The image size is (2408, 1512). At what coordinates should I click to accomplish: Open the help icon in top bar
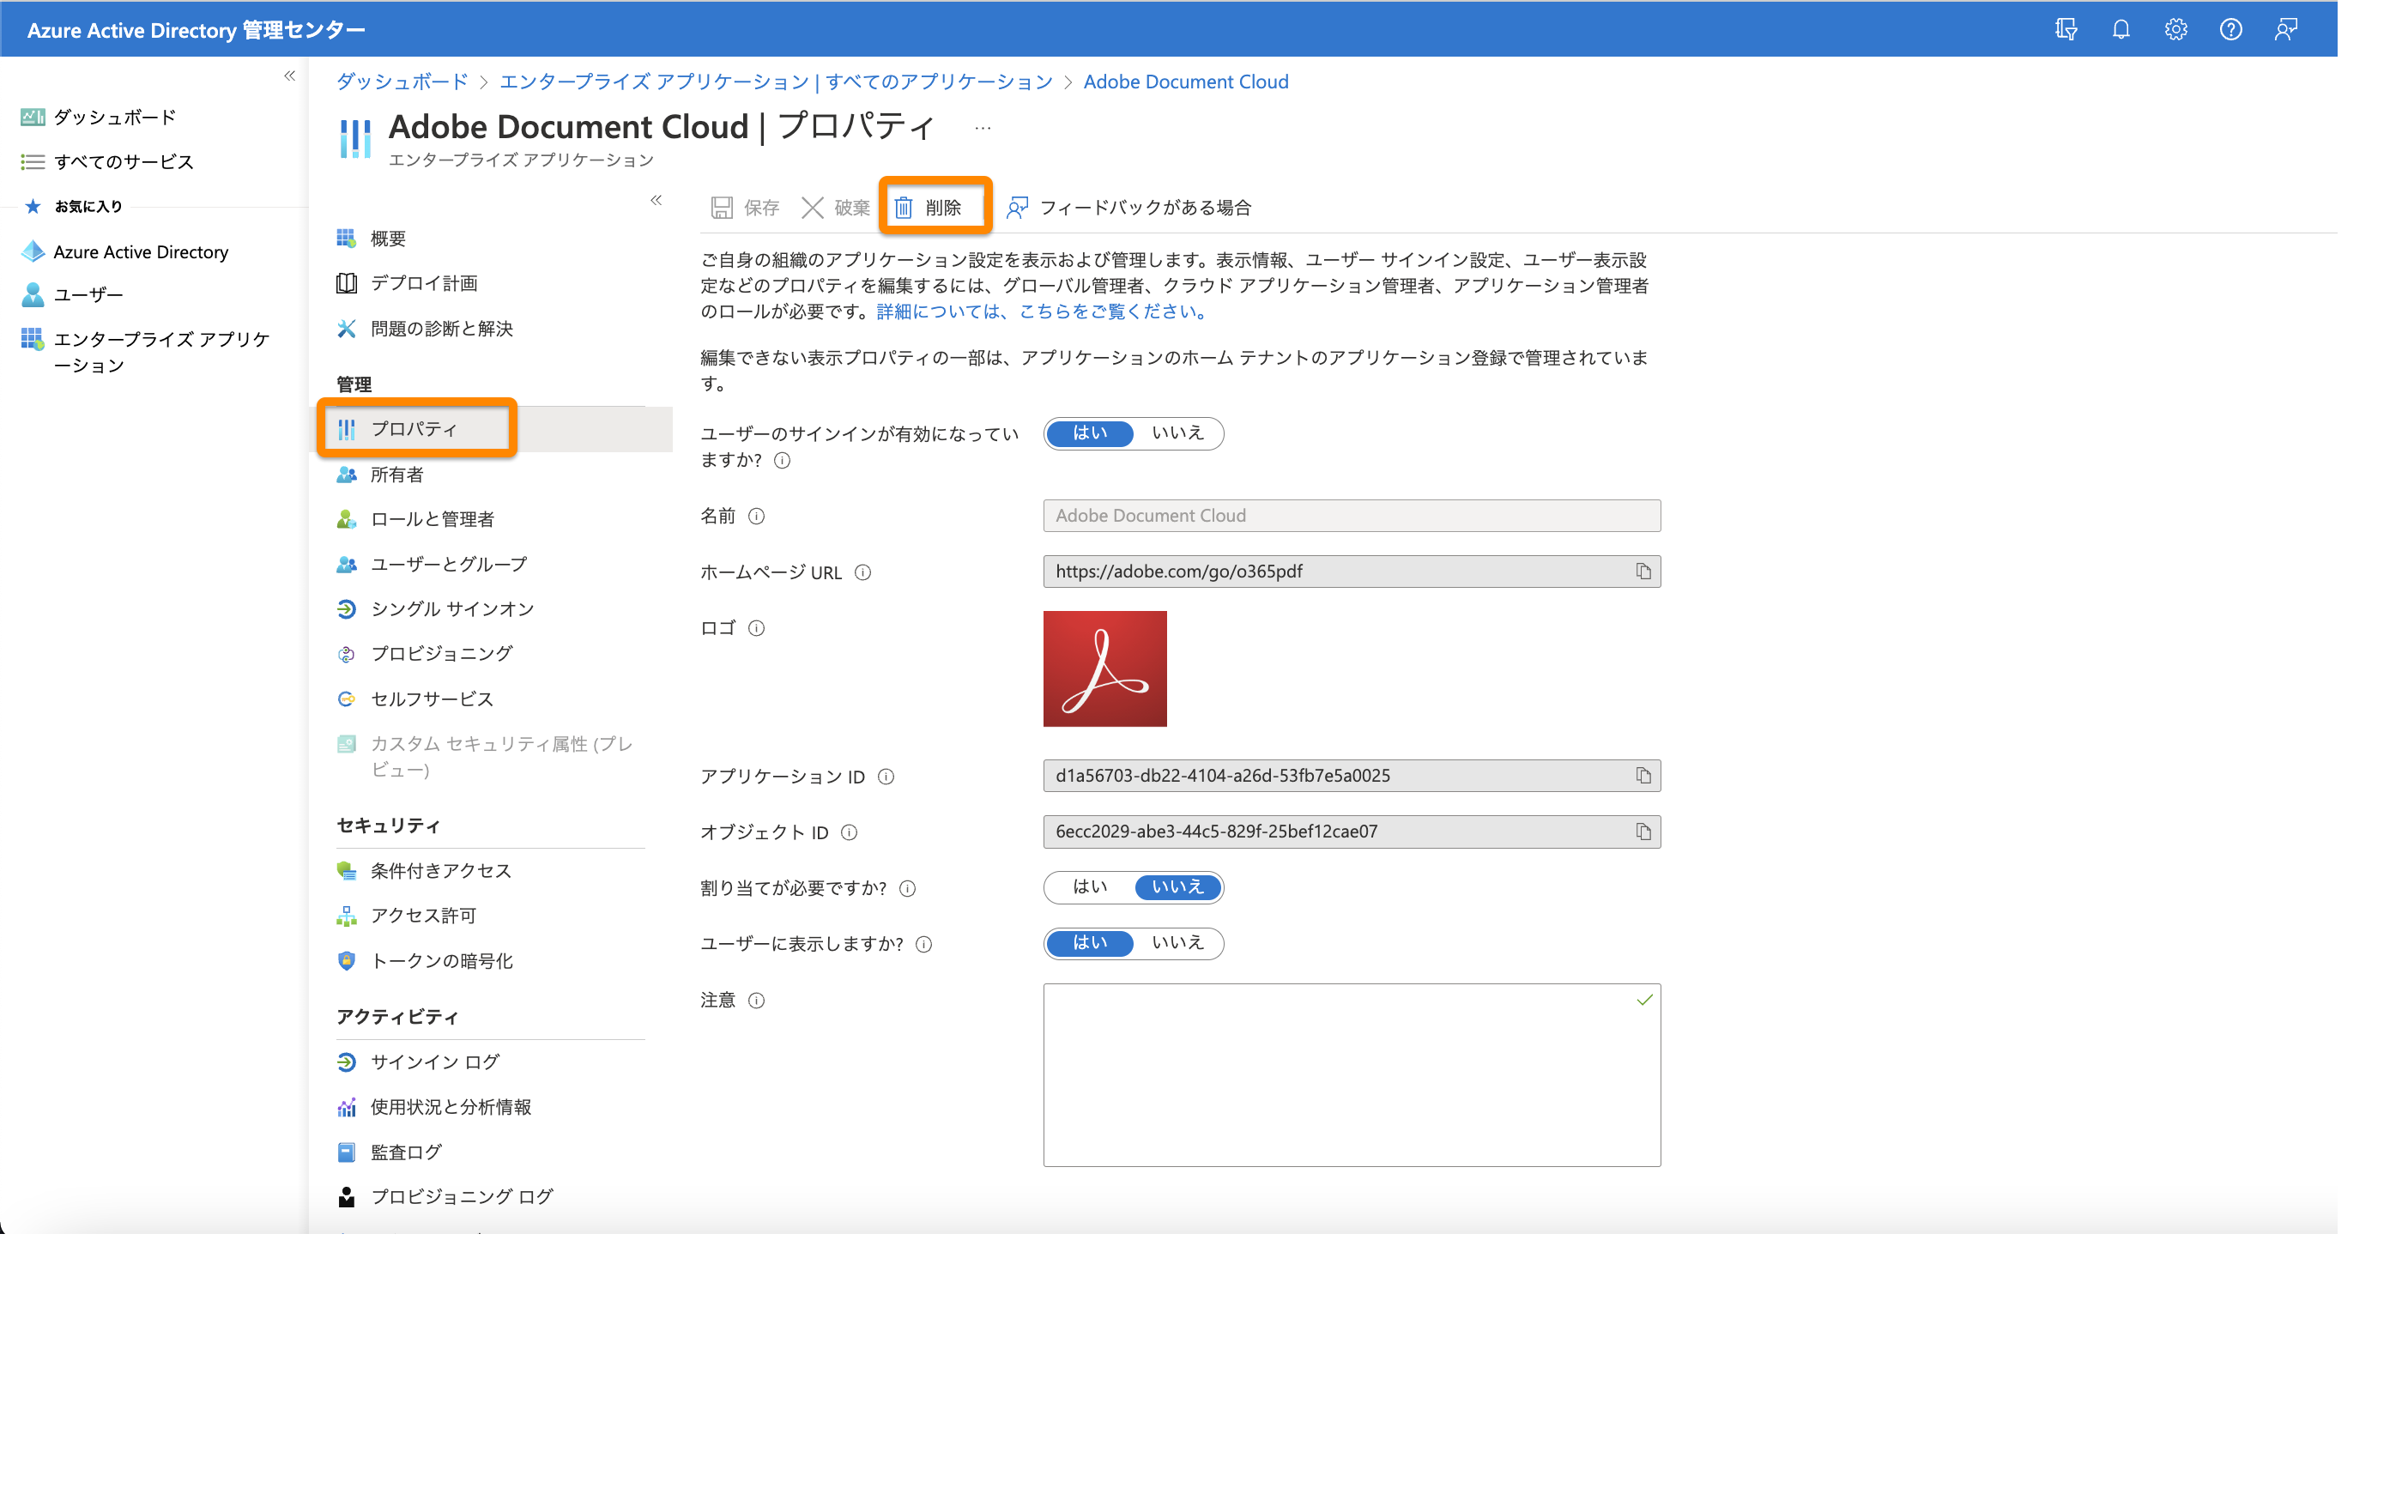[x=2230, y=29]
